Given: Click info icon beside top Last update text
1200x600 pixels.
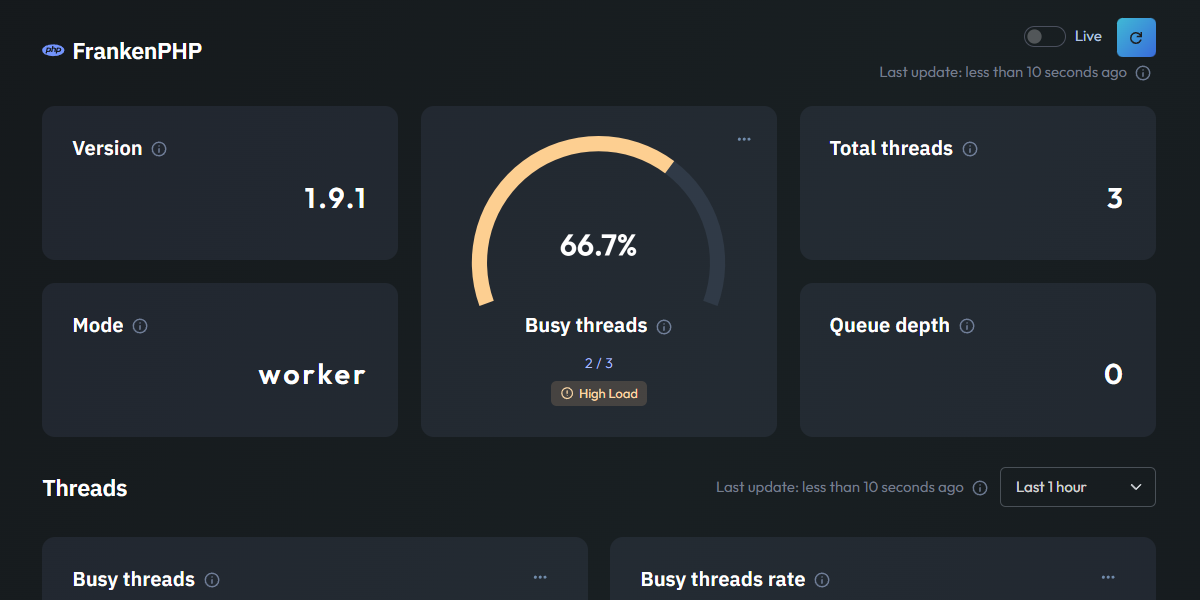Looking at the screenshot, I should pyautogui.click(x=1143, y=73).
